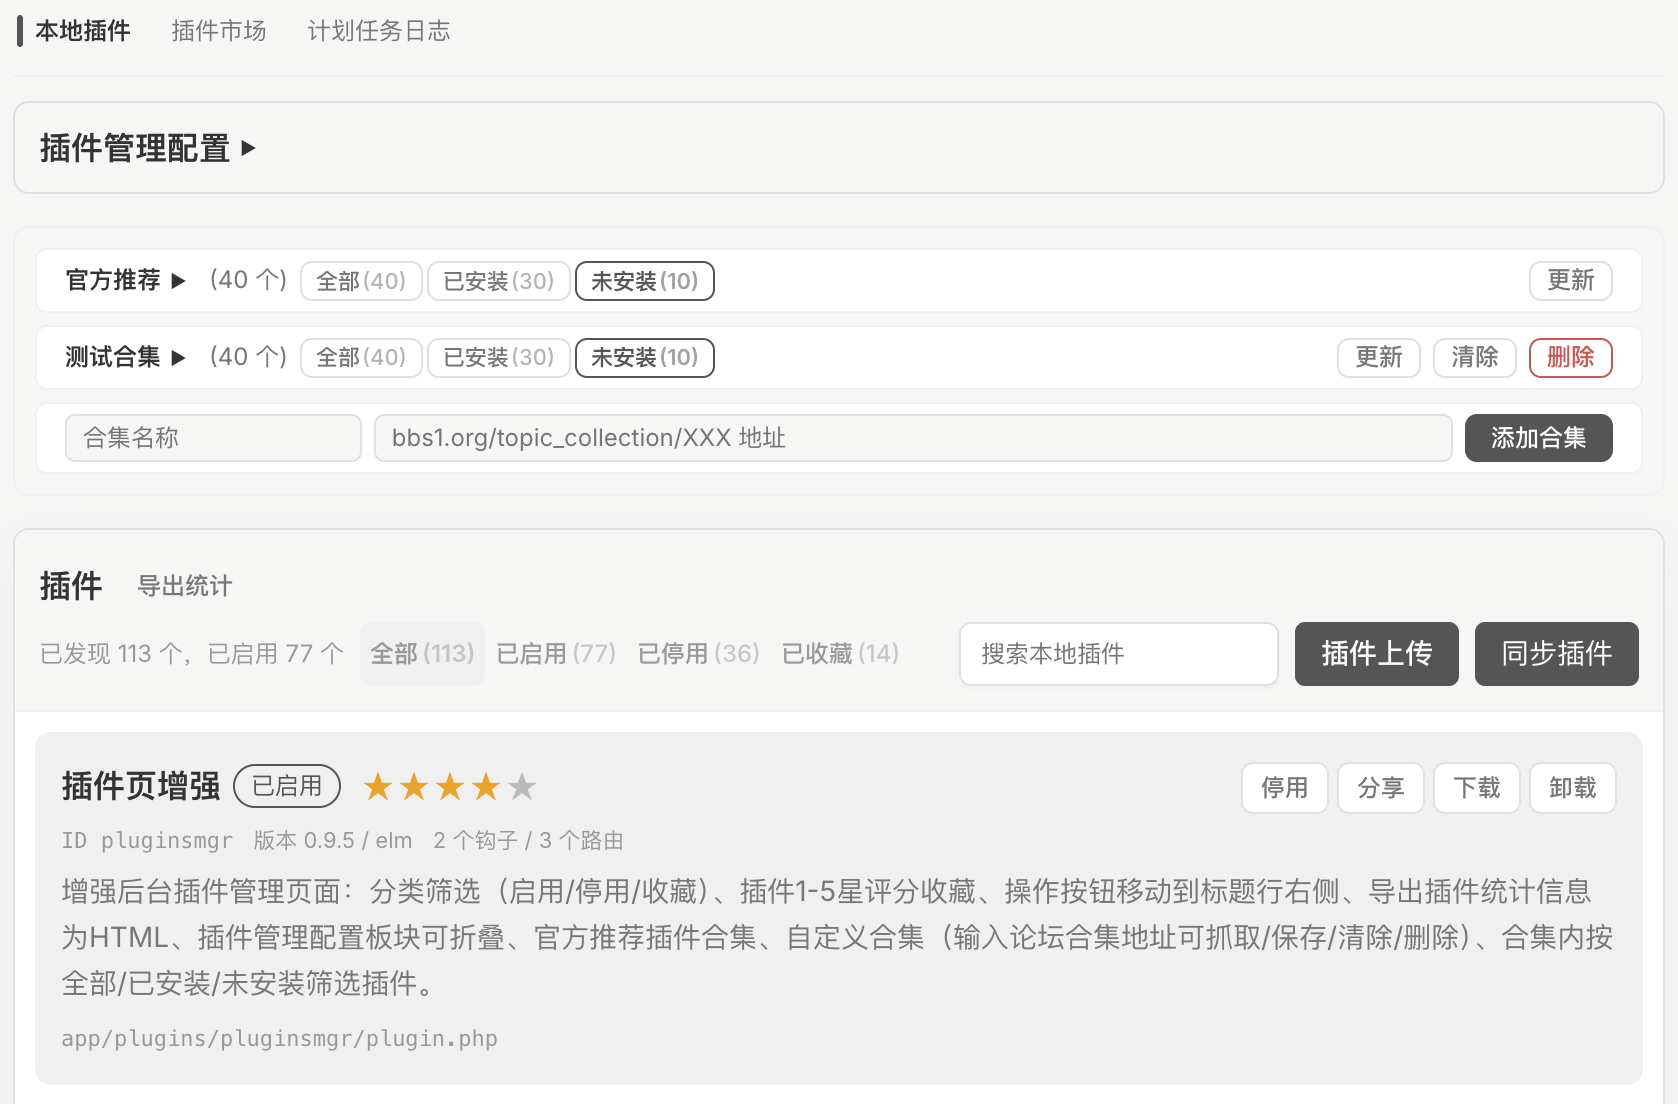This screenshot has height=1104, width=1678.
Task: Click the 添加合集 button
Action: (x=1538, y=438)
